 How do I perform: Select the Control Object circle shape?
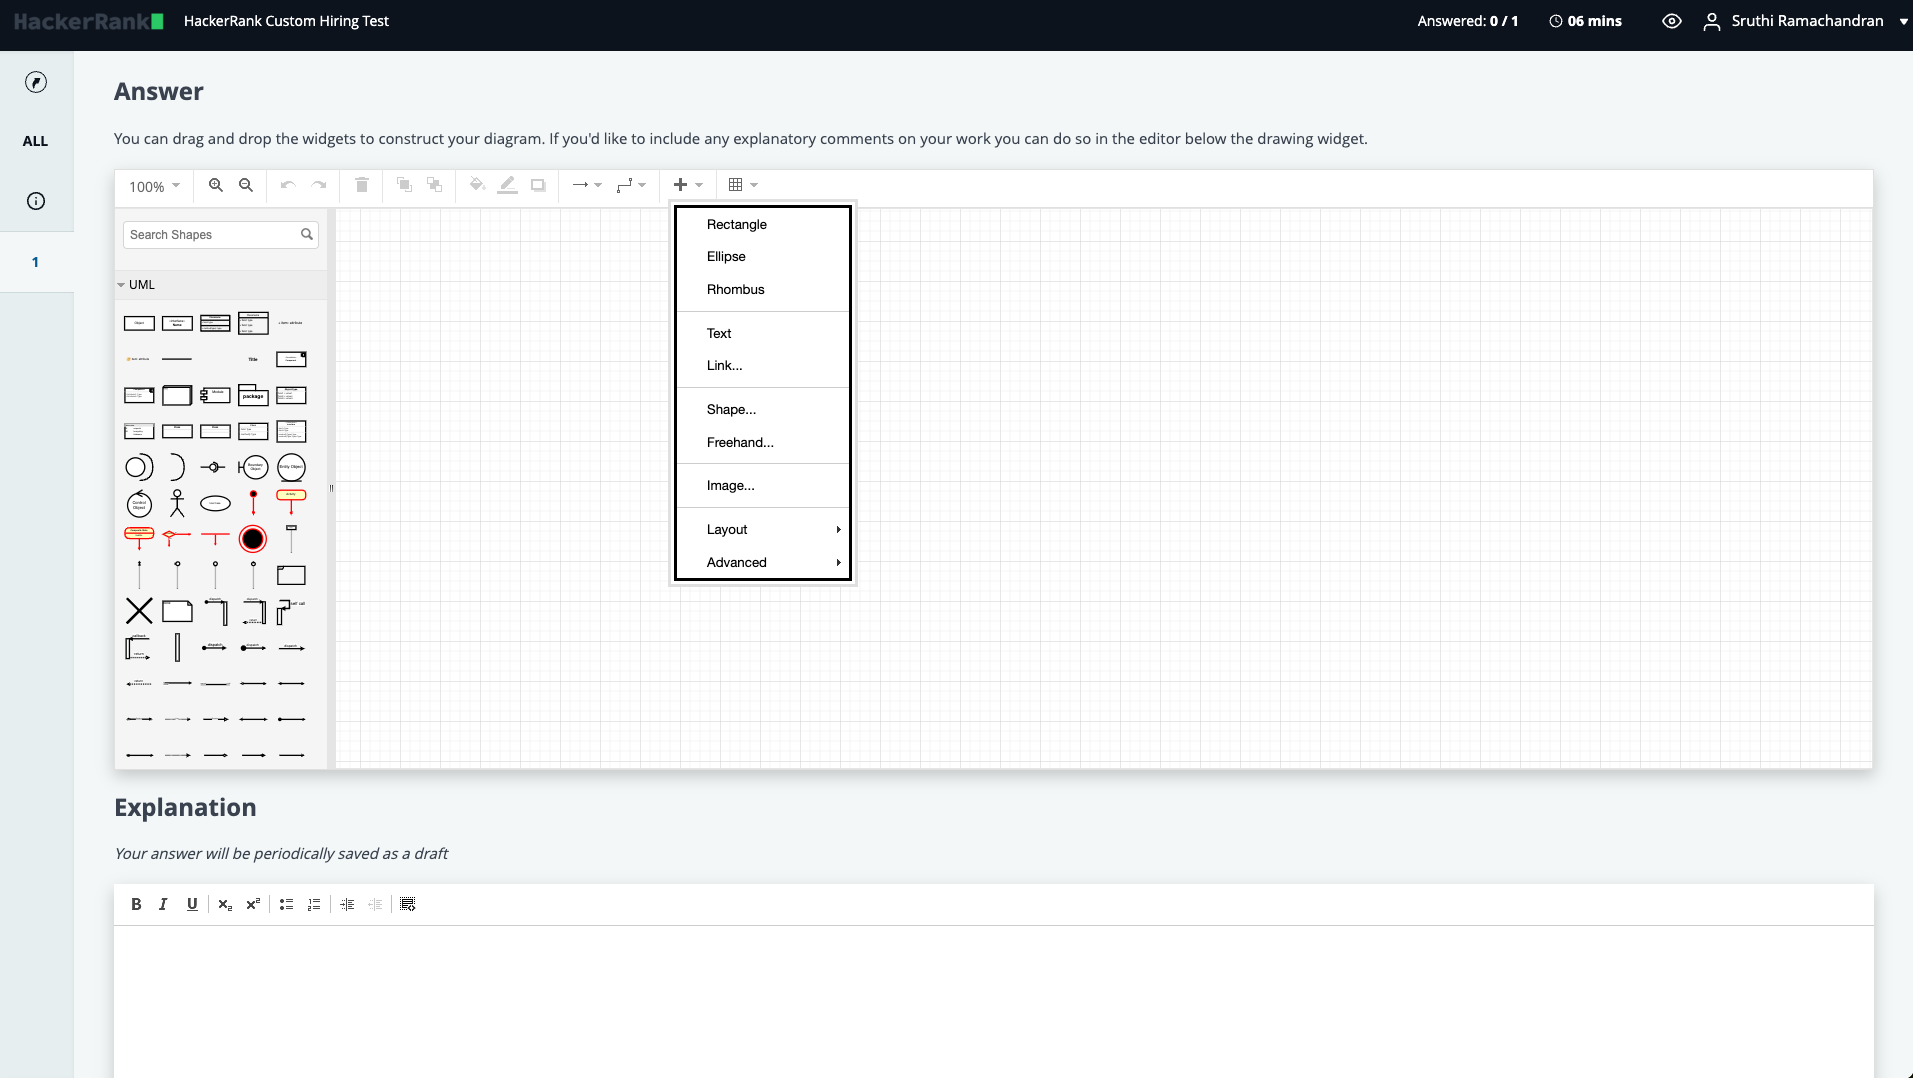click(139, 503)
